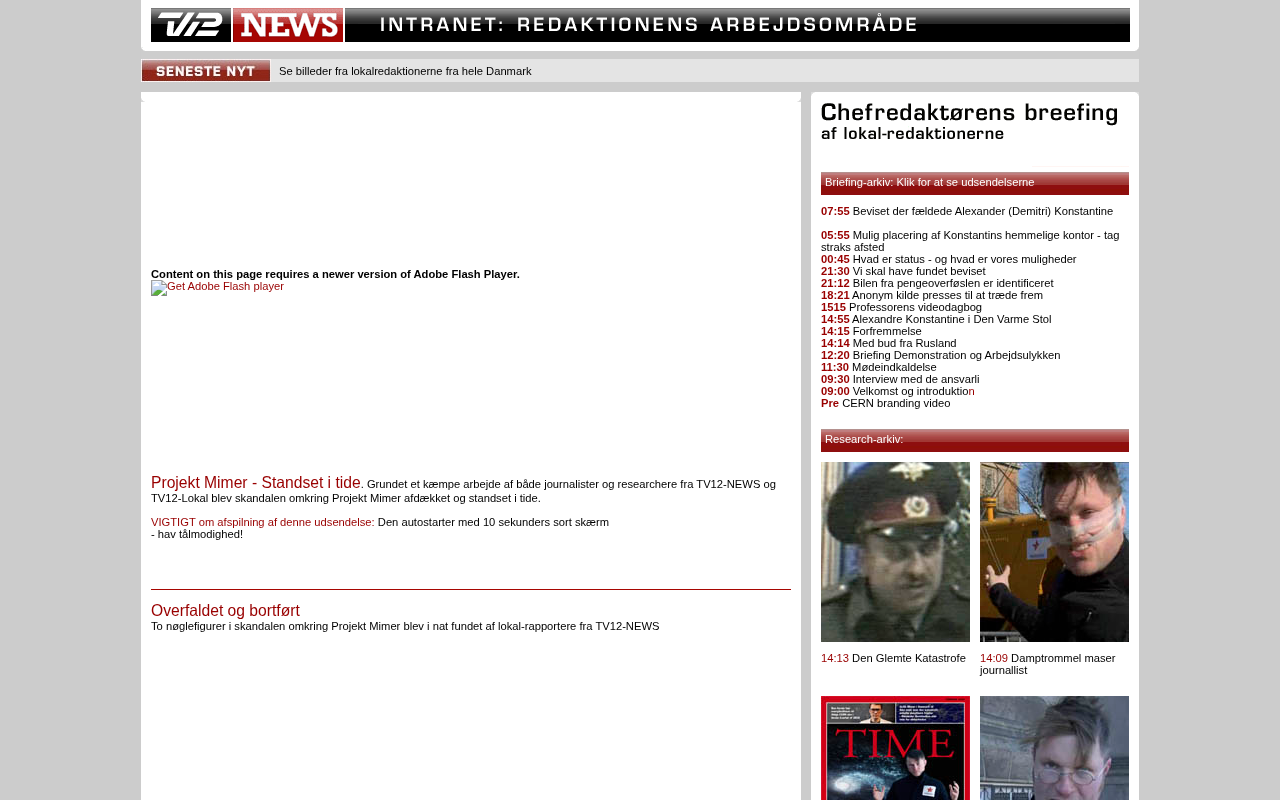The width and height of the screenshot is (1280, 800).
Task: Open 07:55 briefing about Beviset der fældede Konstantine
Action: [967, 211]
